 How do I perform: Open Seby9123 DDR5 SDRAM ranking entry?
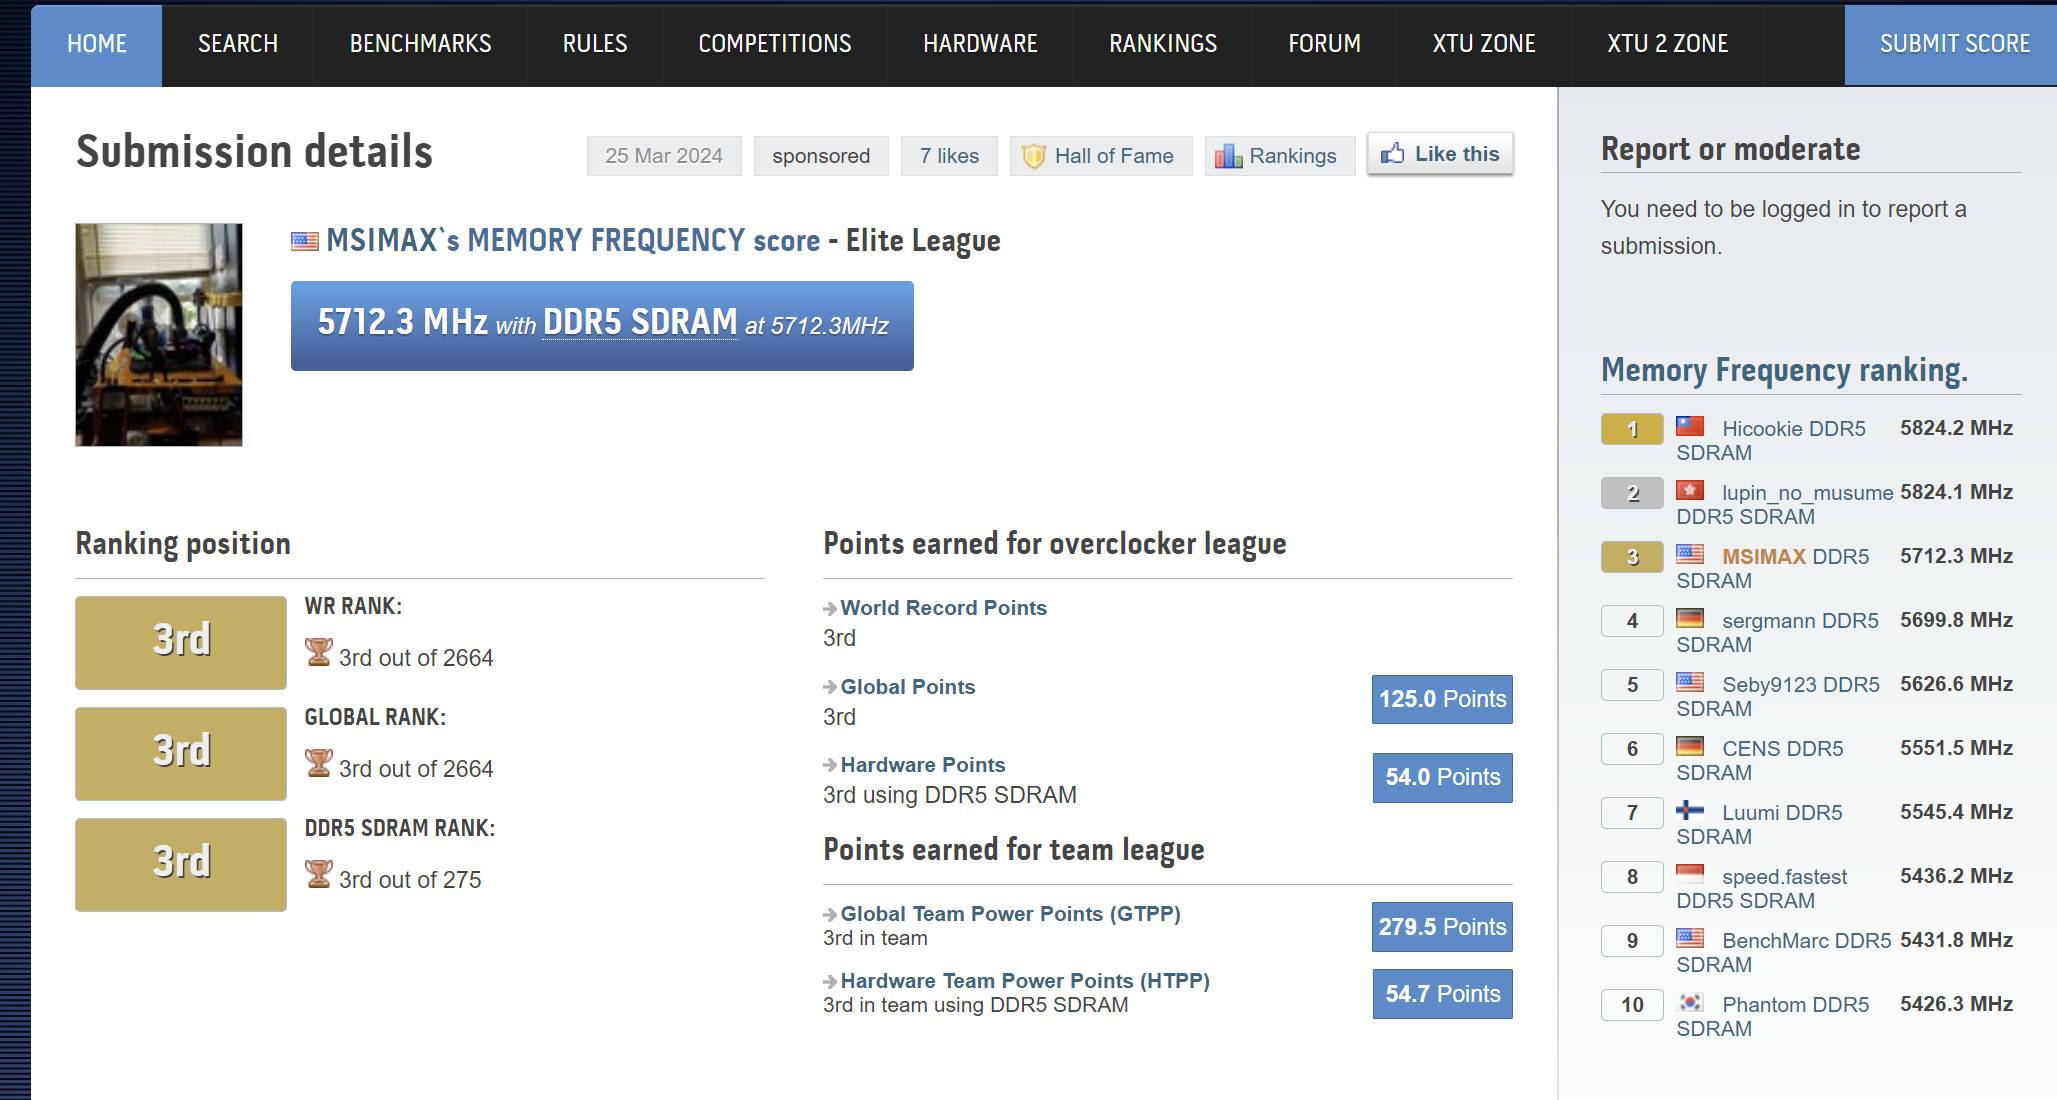tap(1778, 697)
